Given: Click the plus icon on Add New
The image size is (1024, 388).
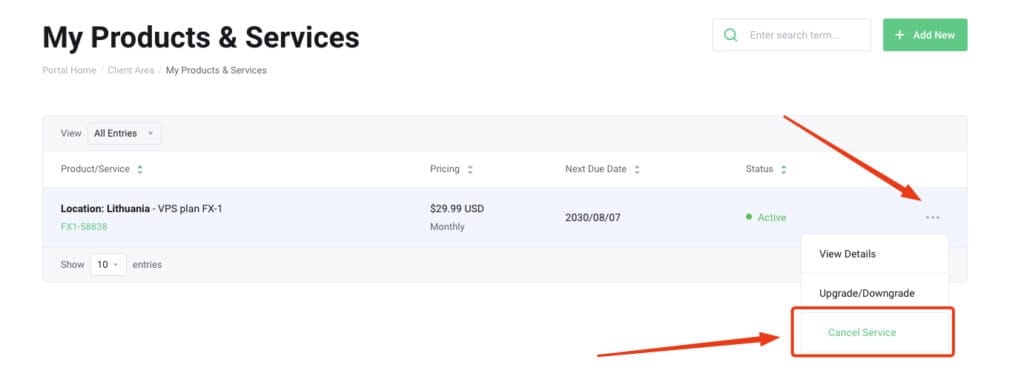Looking at the screenshot, I should pos(899,35).
